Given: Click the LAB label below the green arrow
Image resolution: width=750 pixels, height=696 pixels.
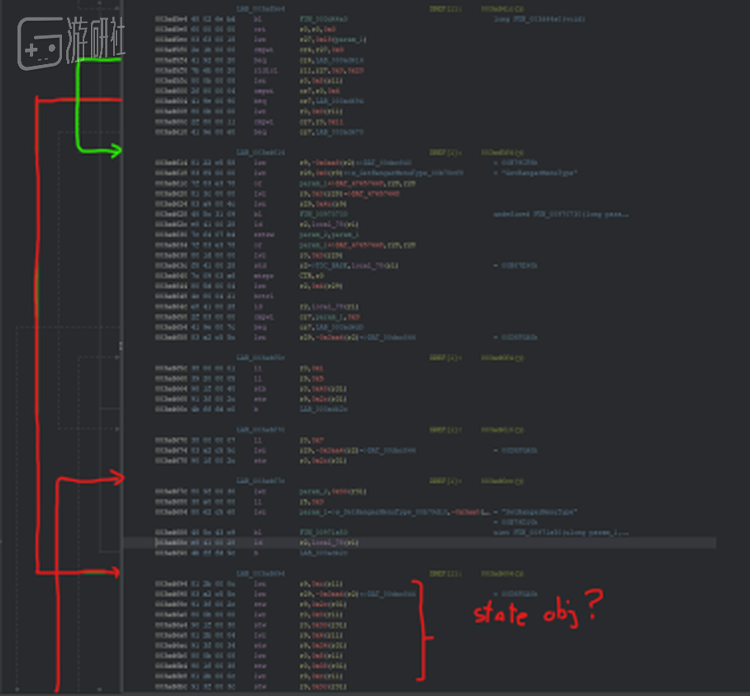Looking at the screenshot, I should click(260, 152).
